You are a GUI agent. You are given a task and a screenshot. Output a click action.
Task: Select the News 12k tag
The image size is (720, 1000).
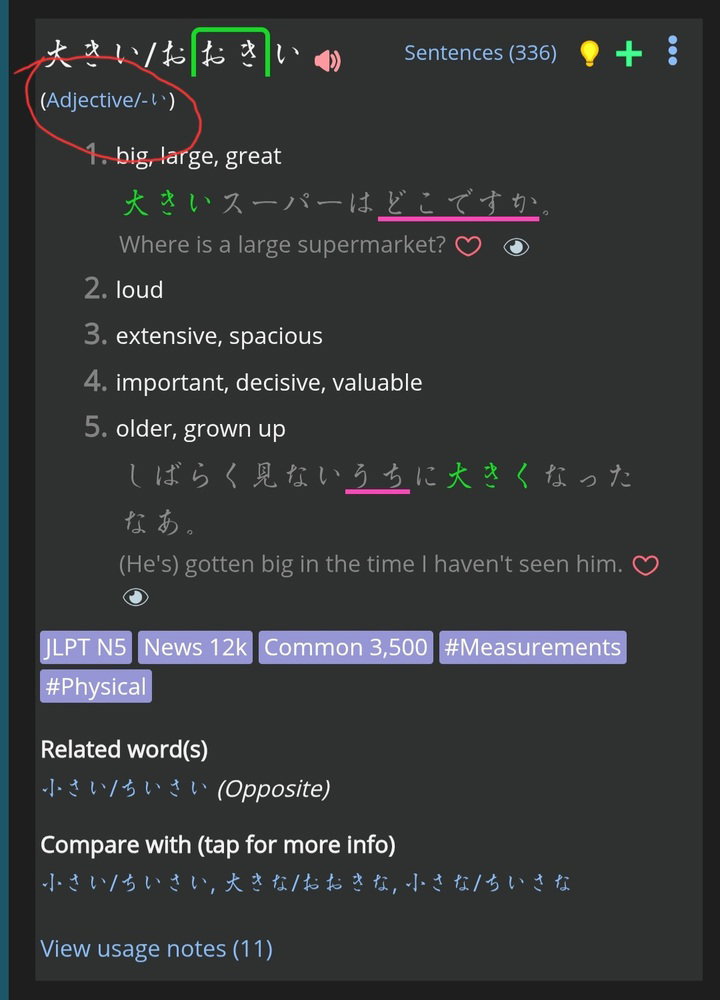[195, 647]
